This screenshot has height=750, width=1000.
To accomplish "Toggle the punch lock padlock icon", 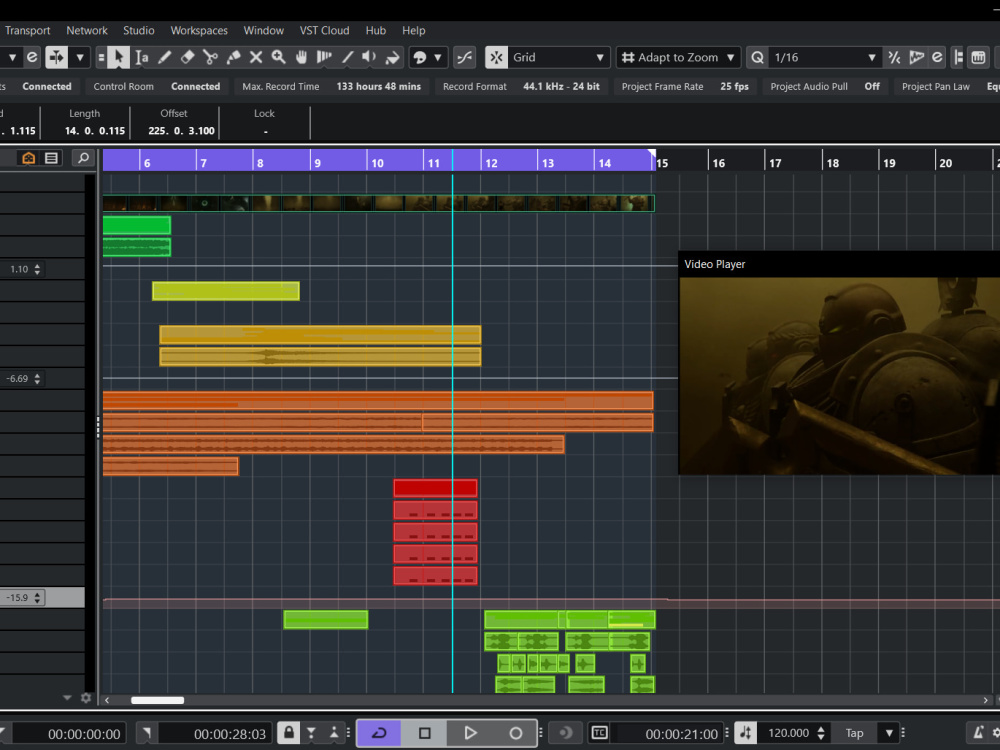I will tap(289, 733).
